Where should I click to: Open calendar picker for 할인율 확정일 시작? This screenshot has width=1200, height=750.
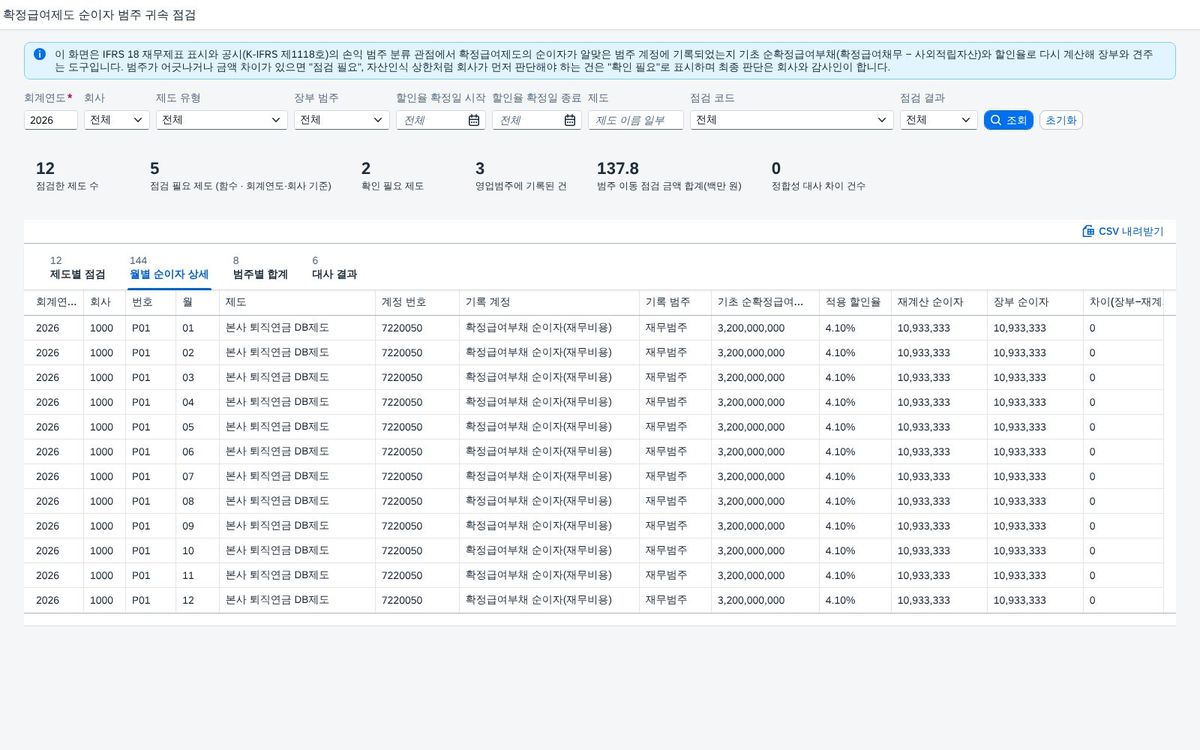pos(474,120)
